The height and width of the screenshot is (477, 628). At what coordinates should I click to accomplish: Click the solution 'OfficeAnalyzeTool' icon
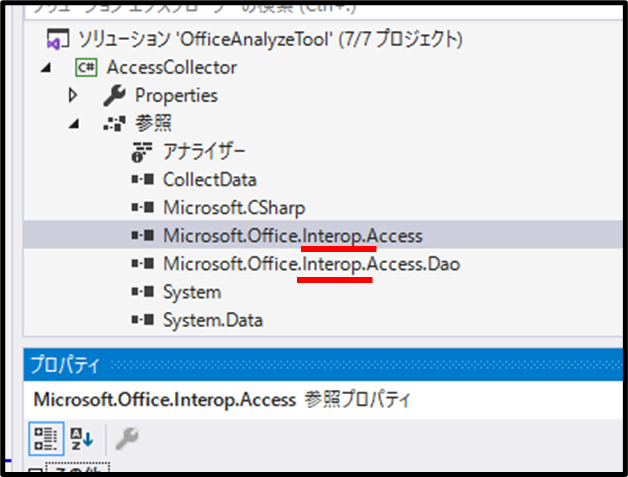coord(57,40)
